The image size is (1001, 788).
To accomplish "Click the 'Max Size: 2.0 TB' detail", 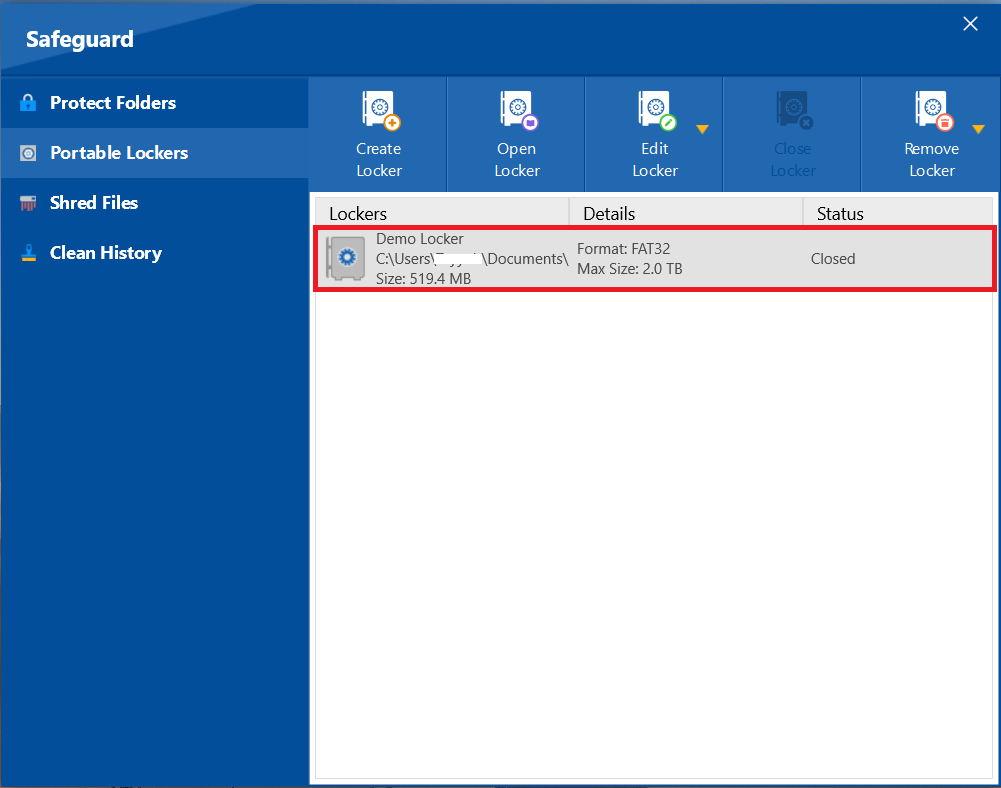I will pyautogui.click(x=629, y=269).
